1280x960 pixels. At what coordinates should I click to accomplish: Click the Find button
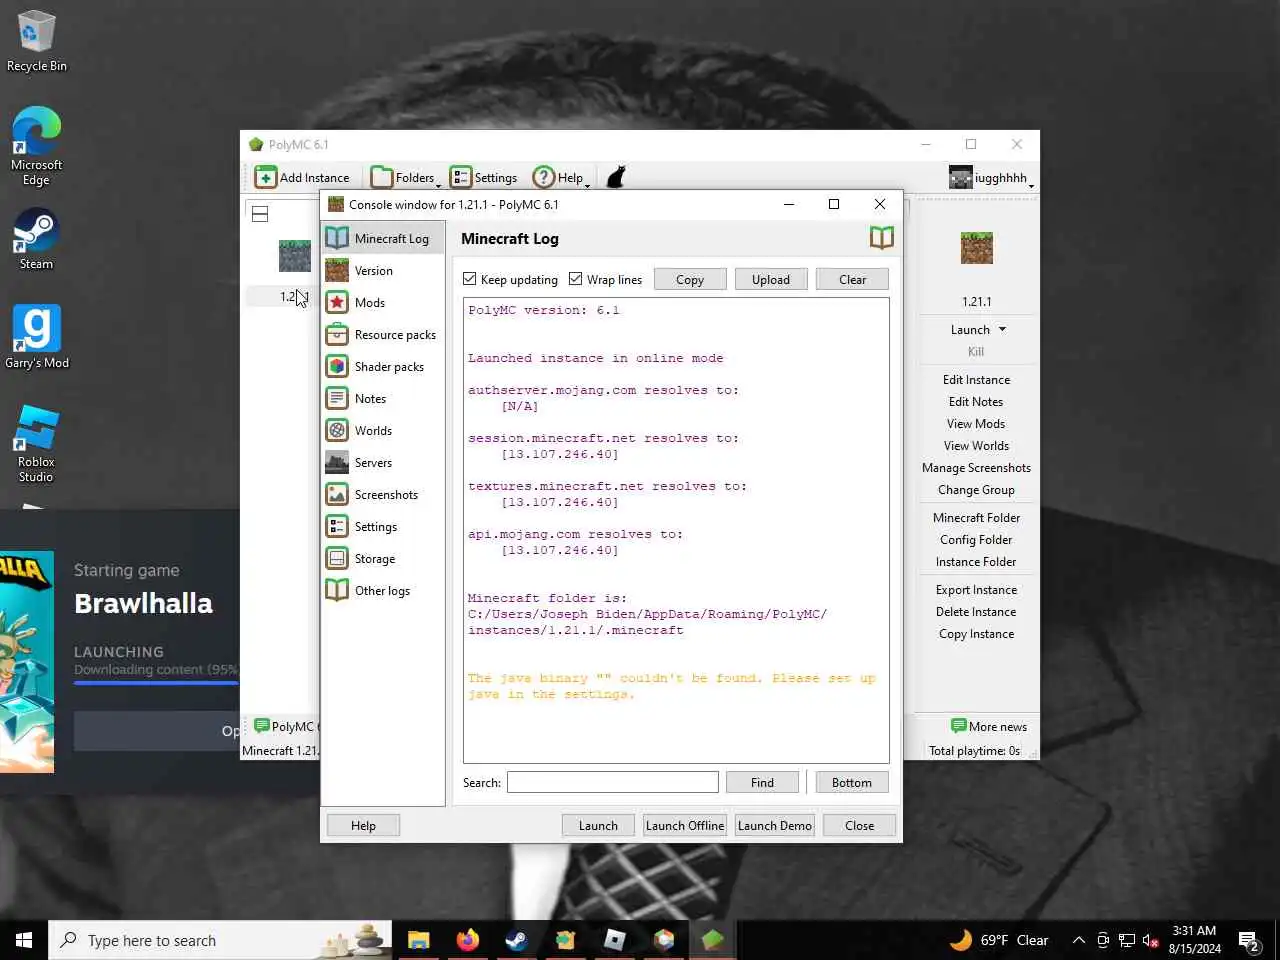(762, 783)
